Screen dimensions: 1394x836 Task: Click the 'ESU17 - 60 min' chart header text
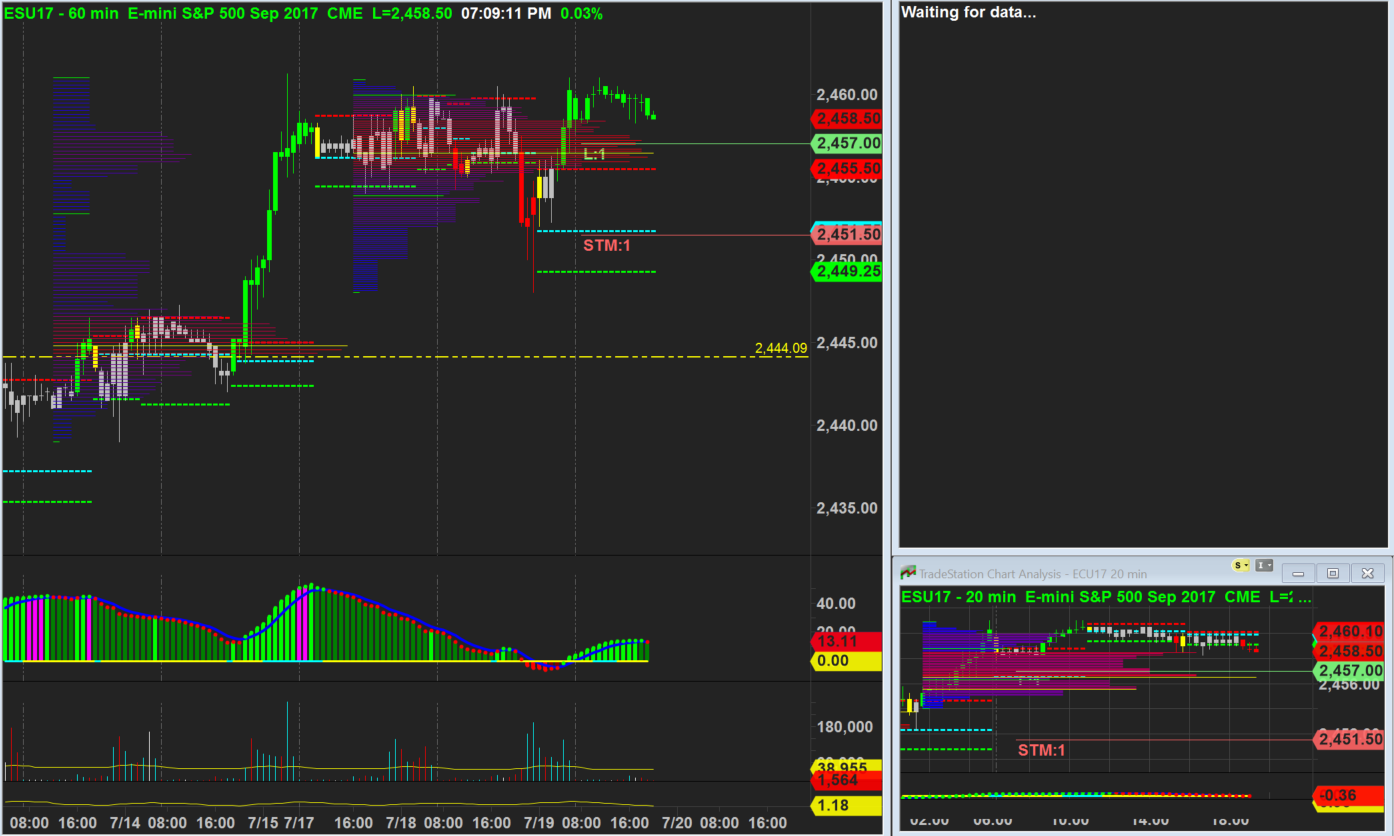pyautogui.click(x=62, y=14)
